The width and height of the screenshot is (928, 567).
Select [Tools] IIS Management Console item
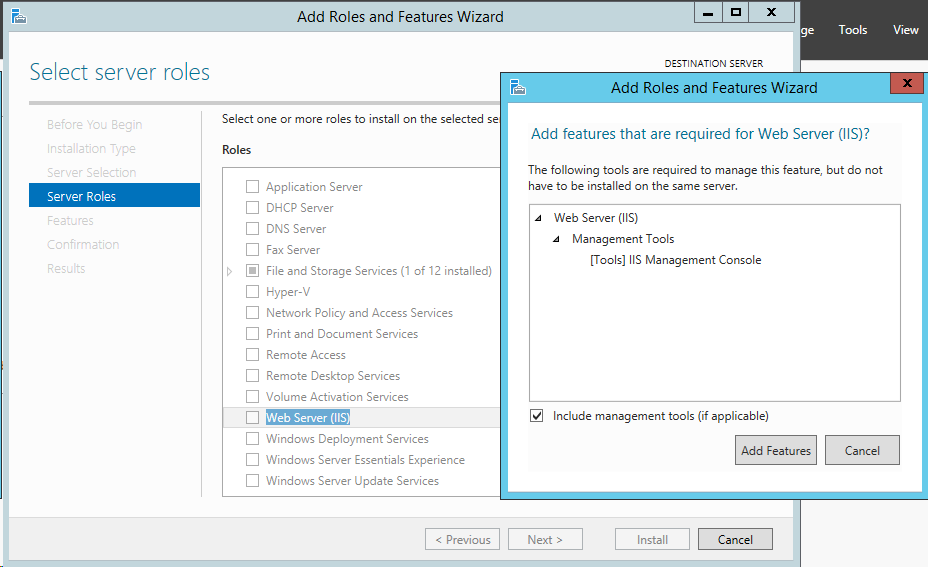tap(675, 260)
